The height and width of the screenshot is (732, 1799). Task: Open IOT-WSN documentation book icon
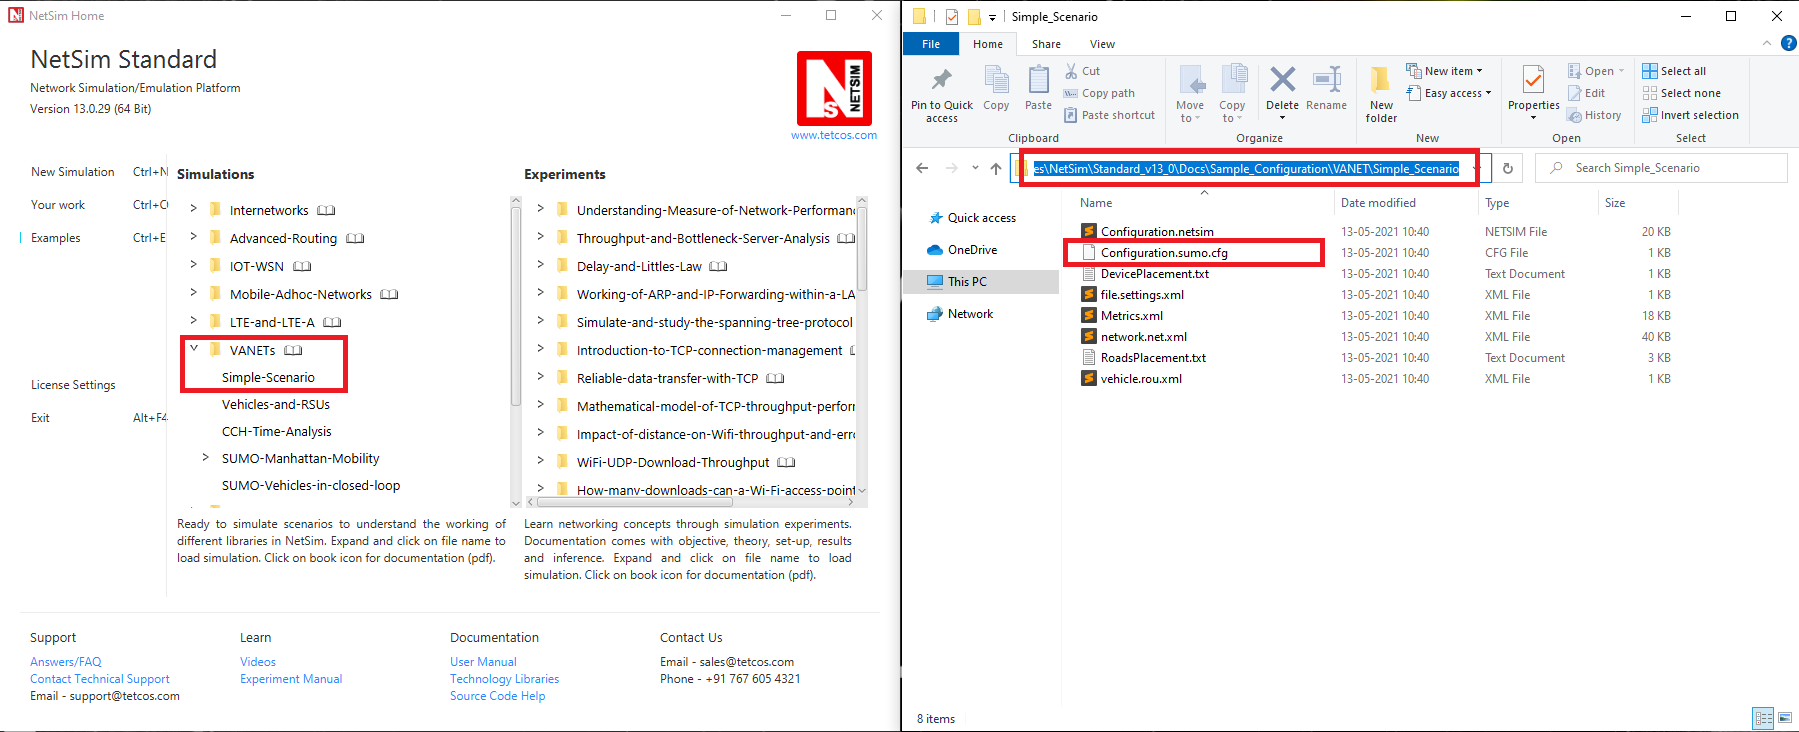tap(302, 266)
